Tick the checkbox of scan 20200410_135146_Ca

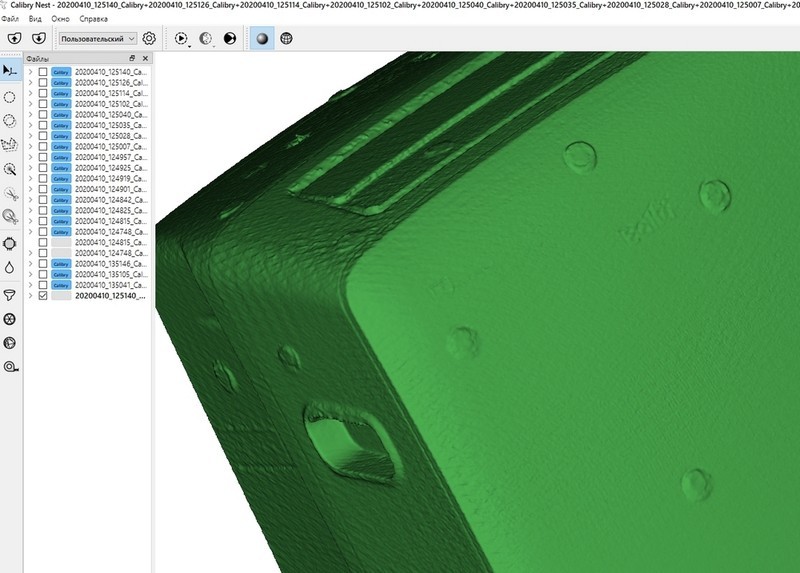pyautogui.click(x=43, y=264)
